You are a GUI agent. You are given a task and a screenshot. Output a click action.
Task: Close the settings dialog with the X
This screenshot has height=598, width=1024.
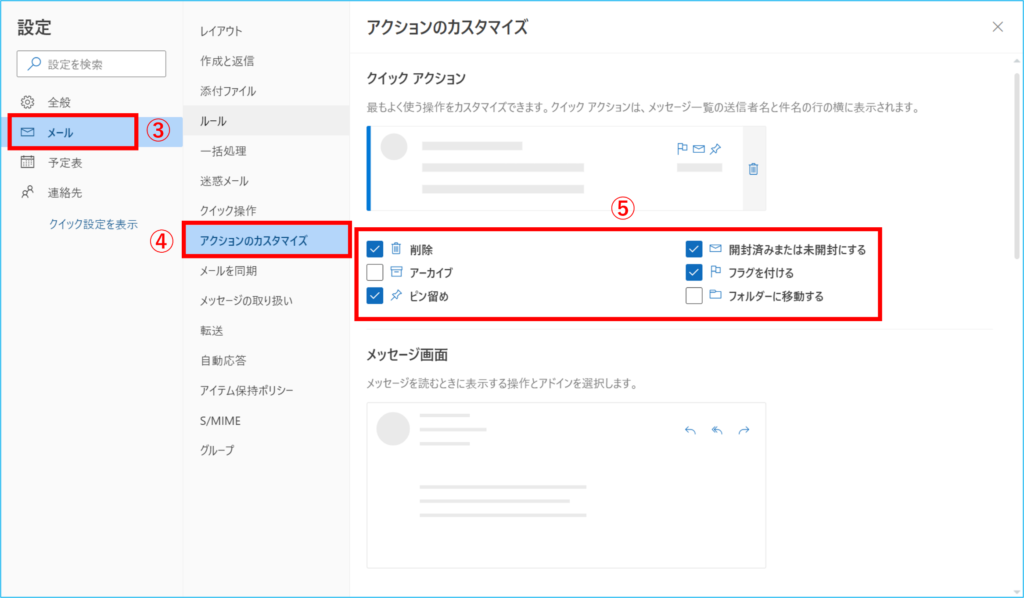pyautogui.click(x=997, y=27)
